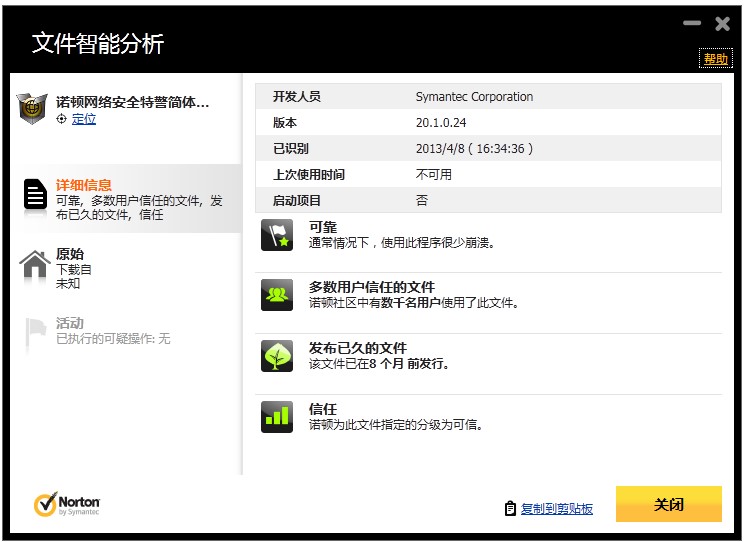745x542 pixels.
Task: Click the house icon for 原始
Action: pyautogui.click(x=35, y=263)
